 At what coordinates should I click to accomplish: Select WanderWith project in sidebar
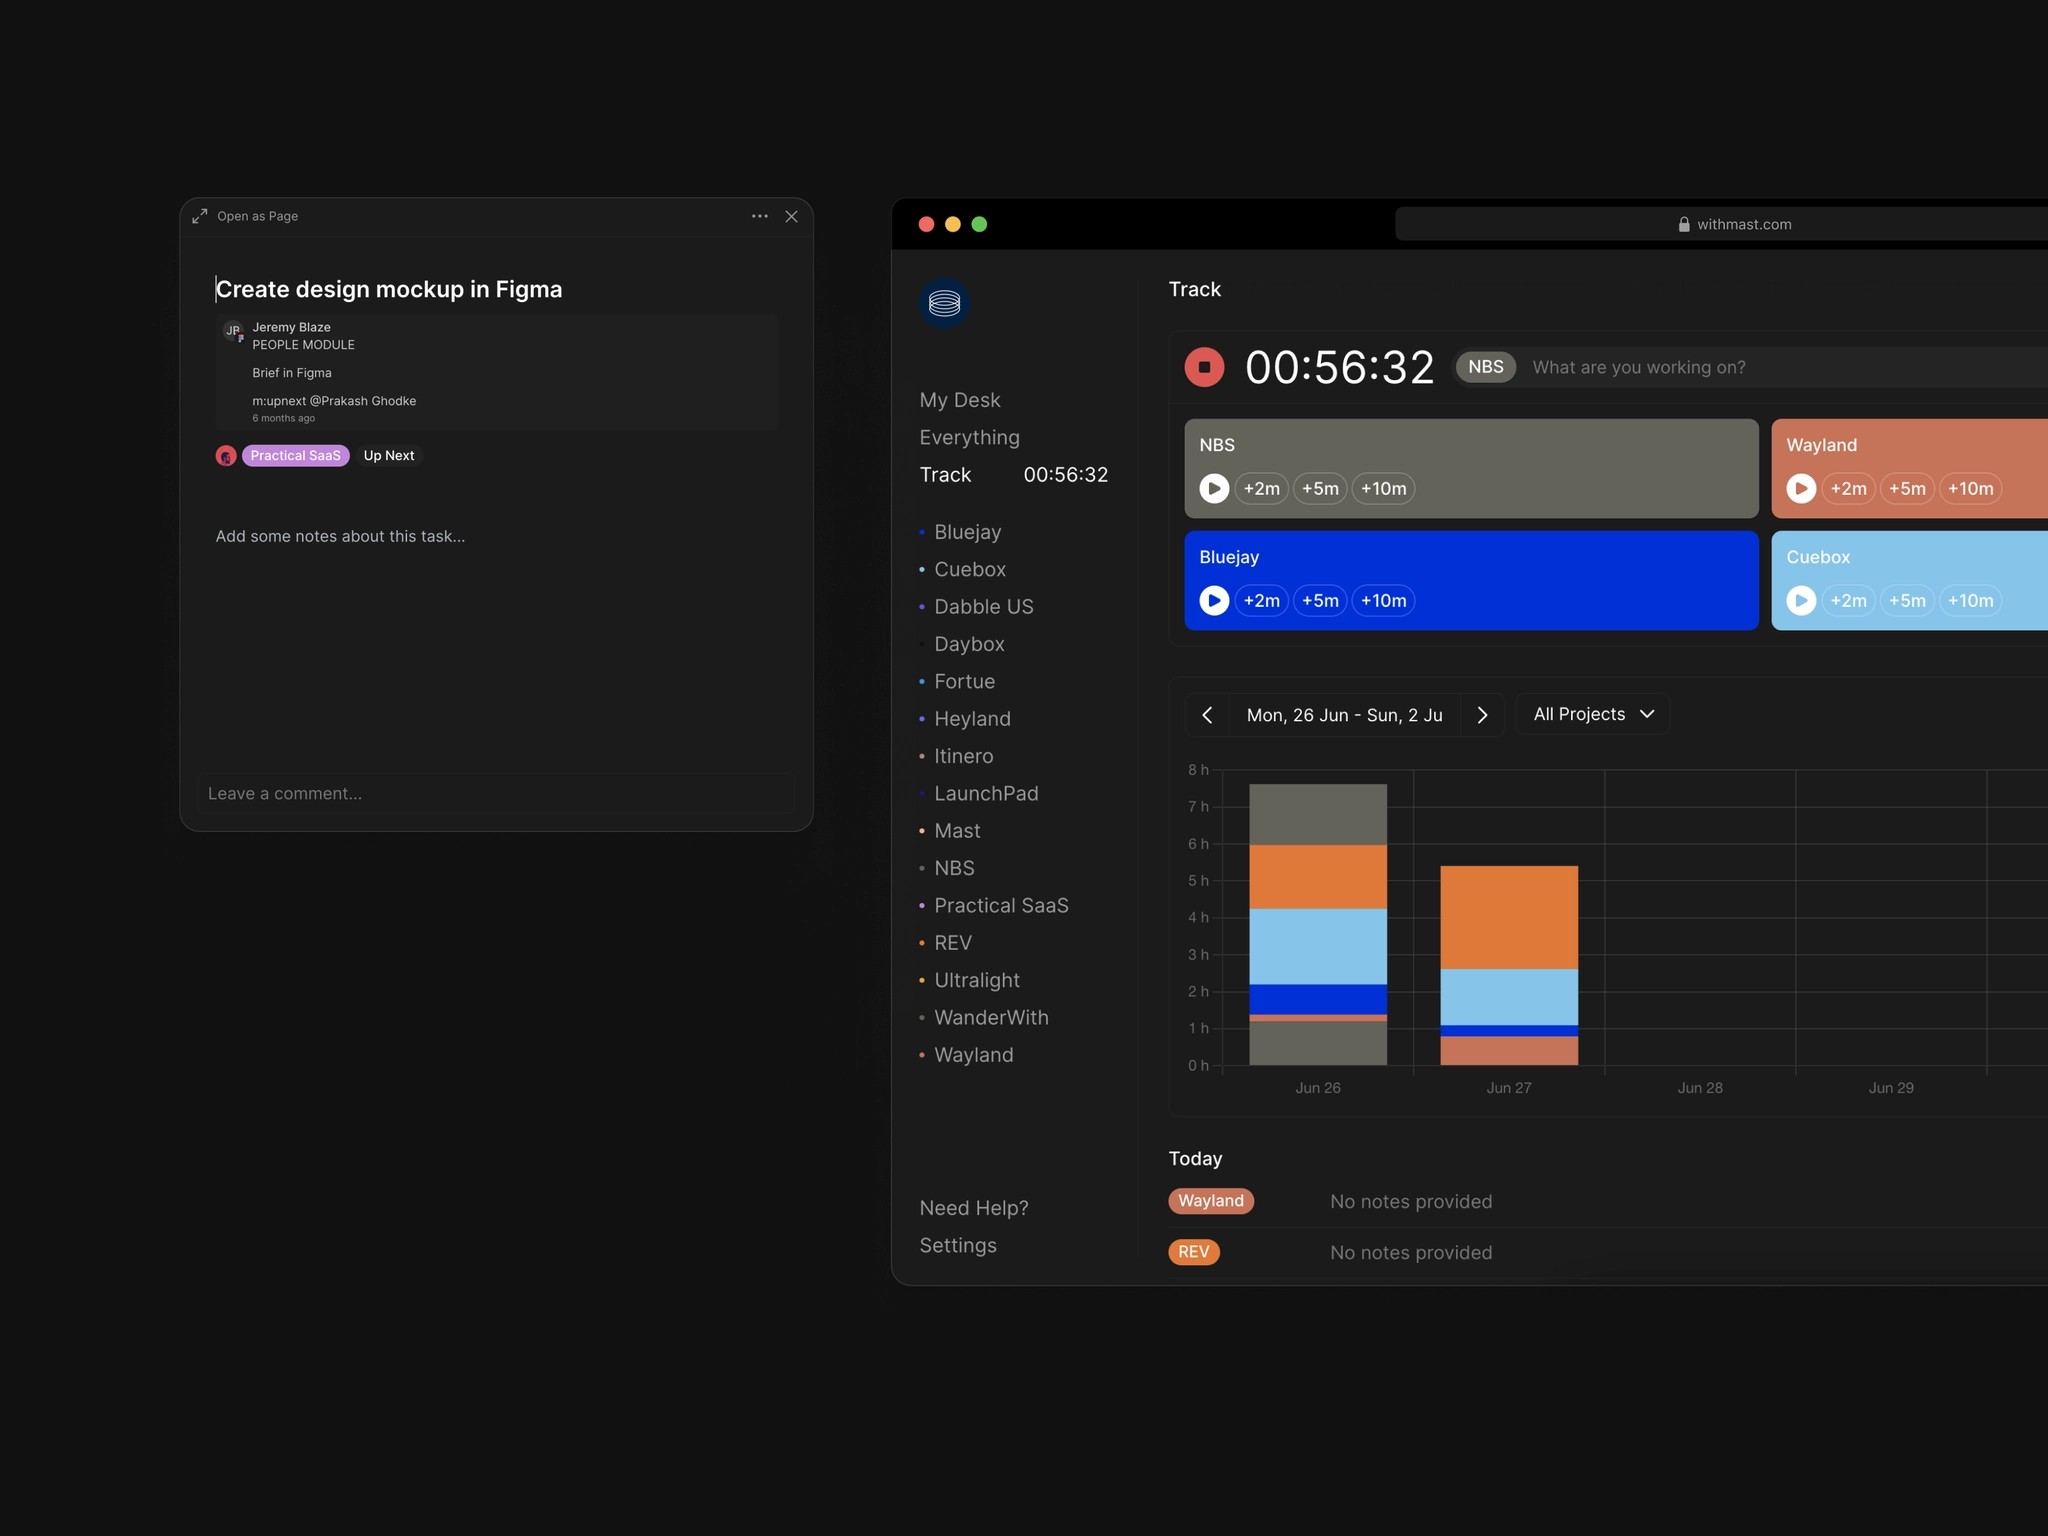pyautogui.click(x=991, y=1017)
